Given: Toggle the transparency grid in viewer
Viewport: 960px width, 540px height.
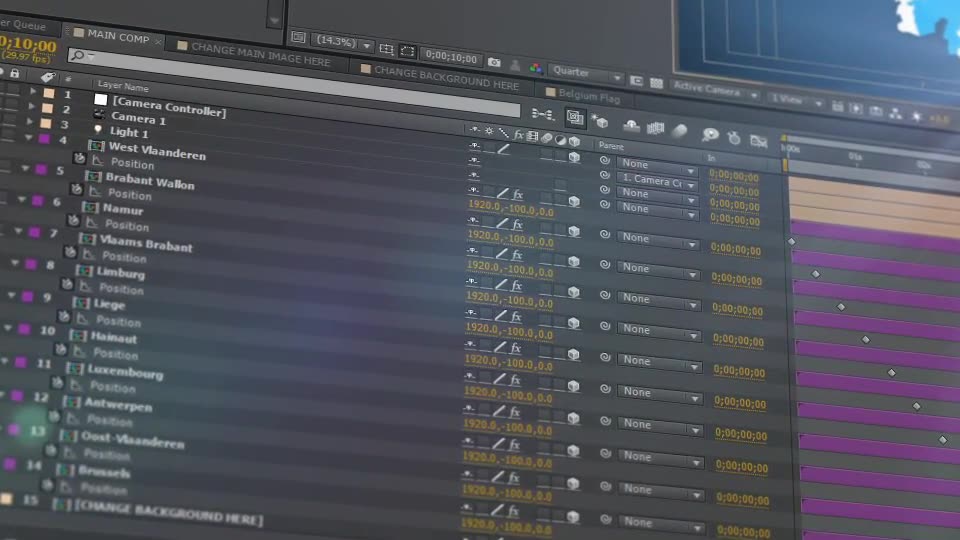Looking at the screenshot, I should (x=656, y=83).
